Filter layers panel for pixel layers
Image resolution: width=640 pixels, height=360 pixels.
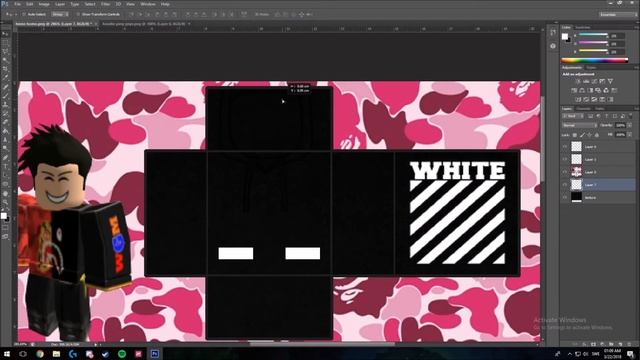coord(590,116)
